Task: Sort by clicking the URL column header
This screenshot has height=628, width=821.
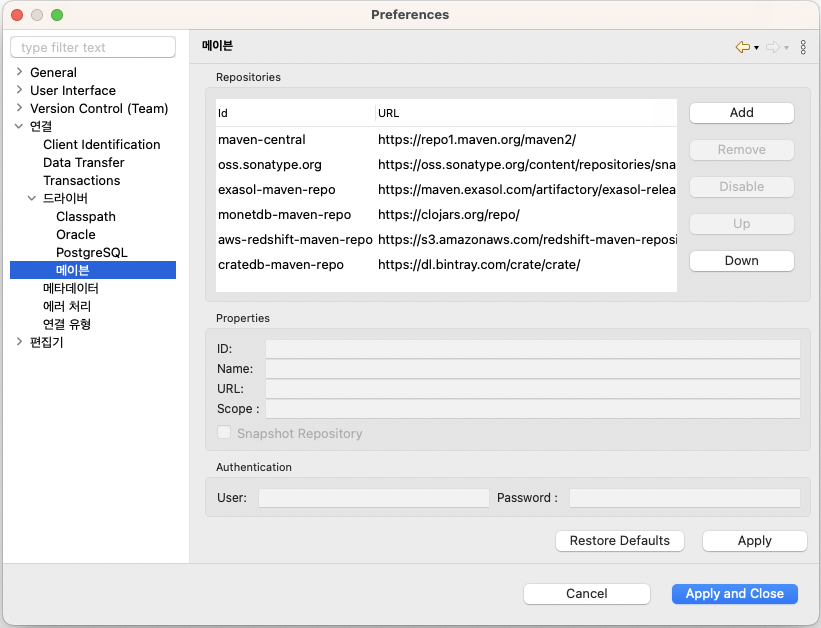Action: click(x=389, y=113)
